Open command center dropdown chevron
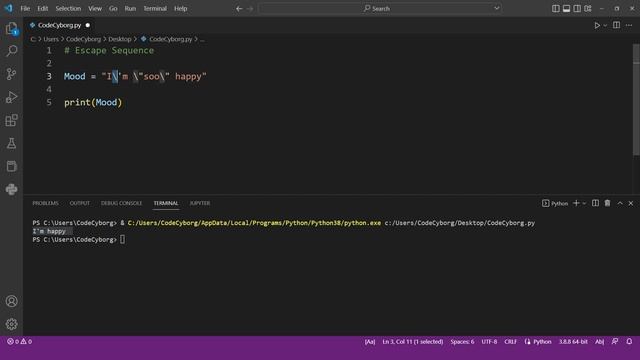 coord(496,8)
